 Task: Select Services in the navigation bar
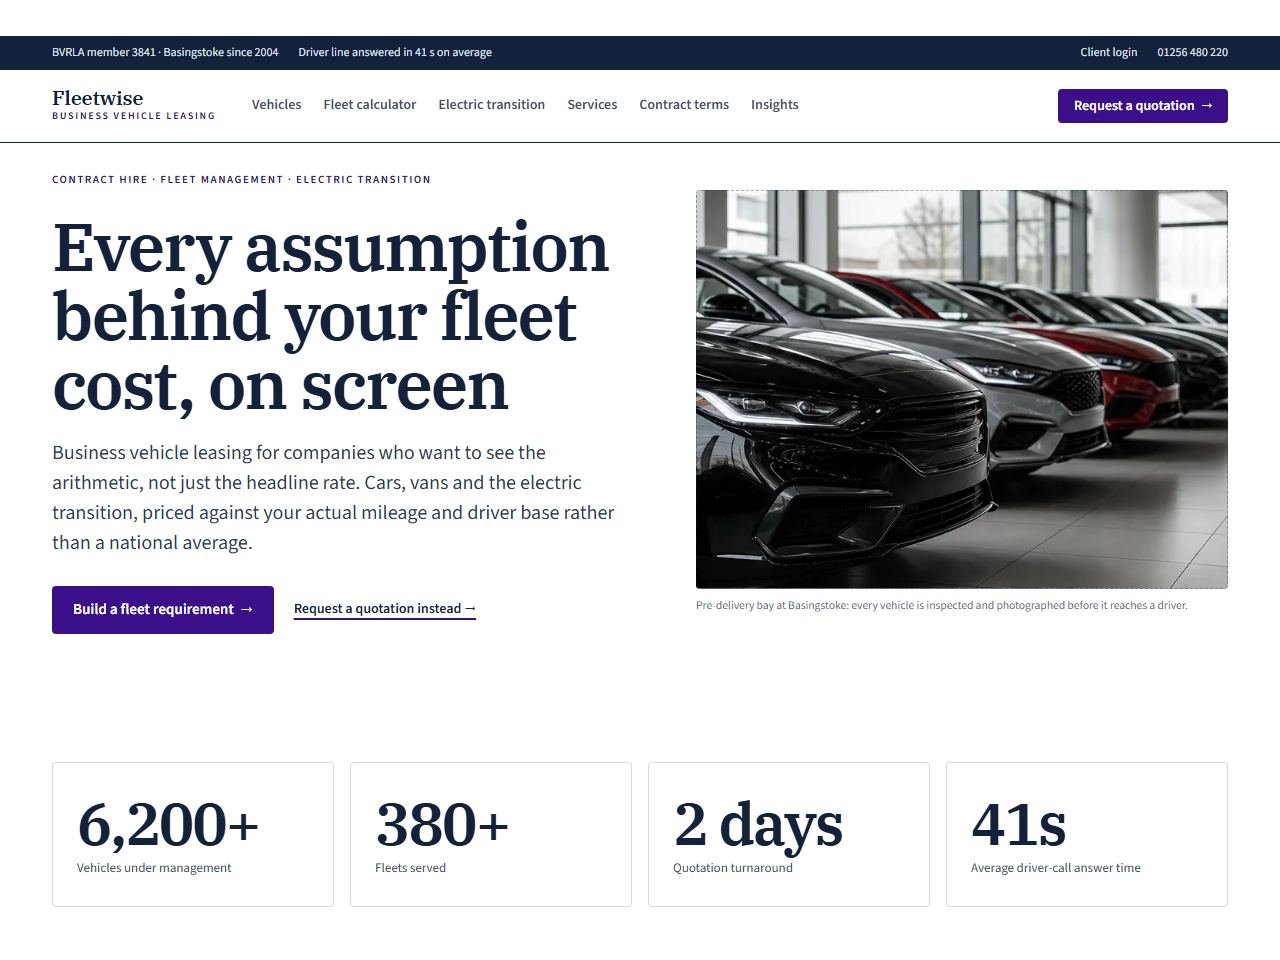592,105
